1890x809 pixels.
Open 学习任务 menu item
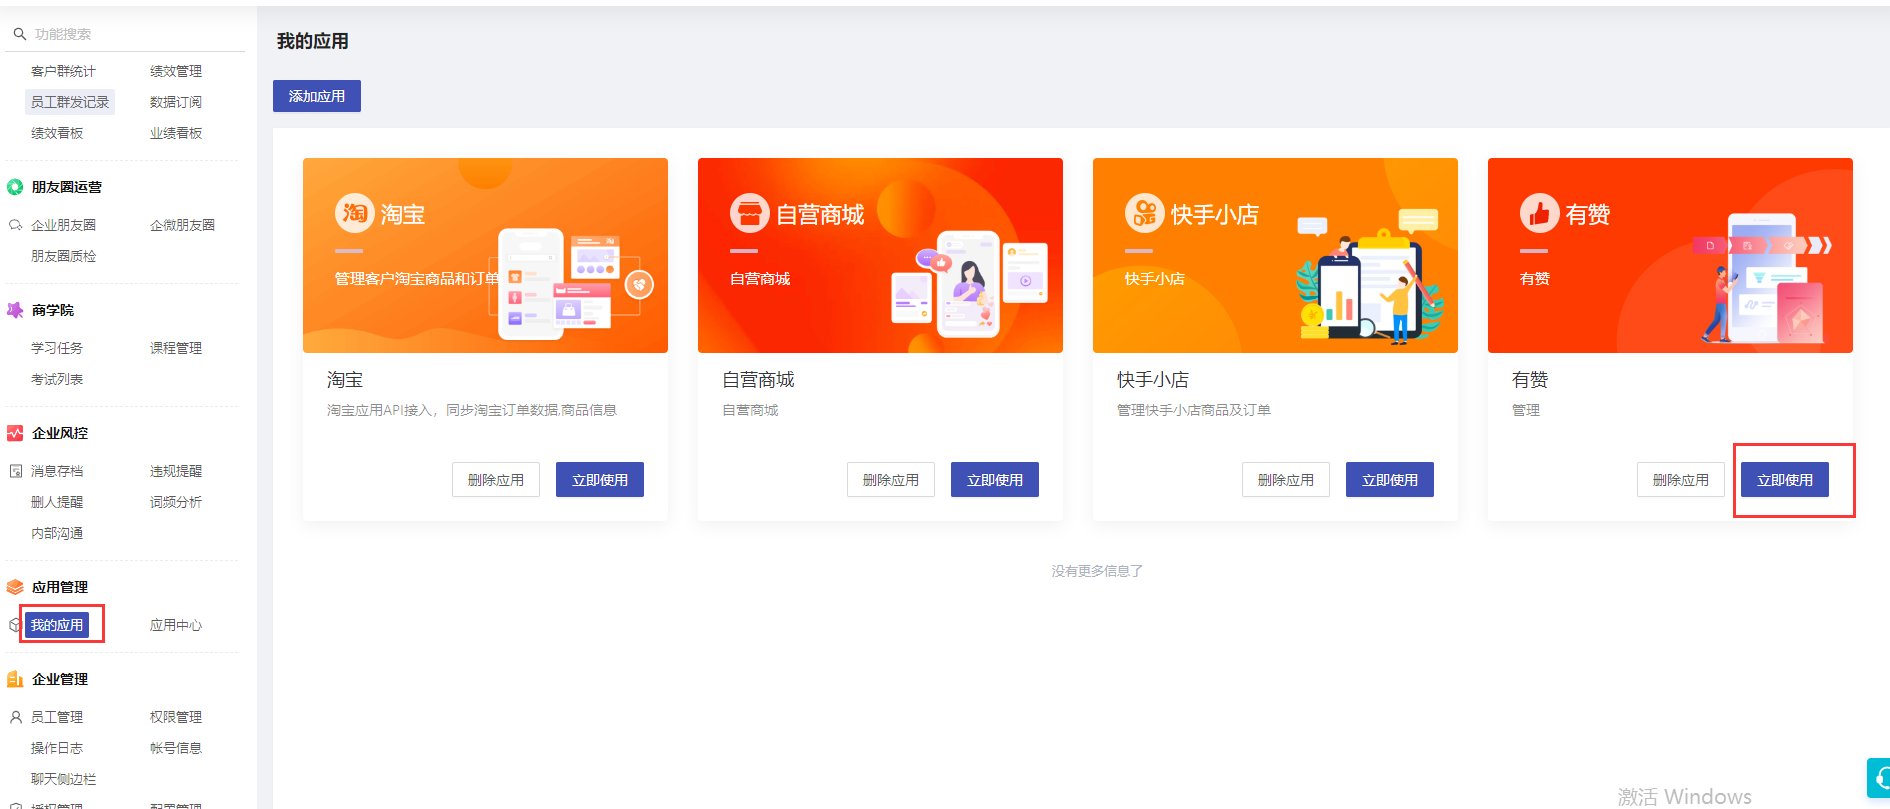click(x=57, y=348)
